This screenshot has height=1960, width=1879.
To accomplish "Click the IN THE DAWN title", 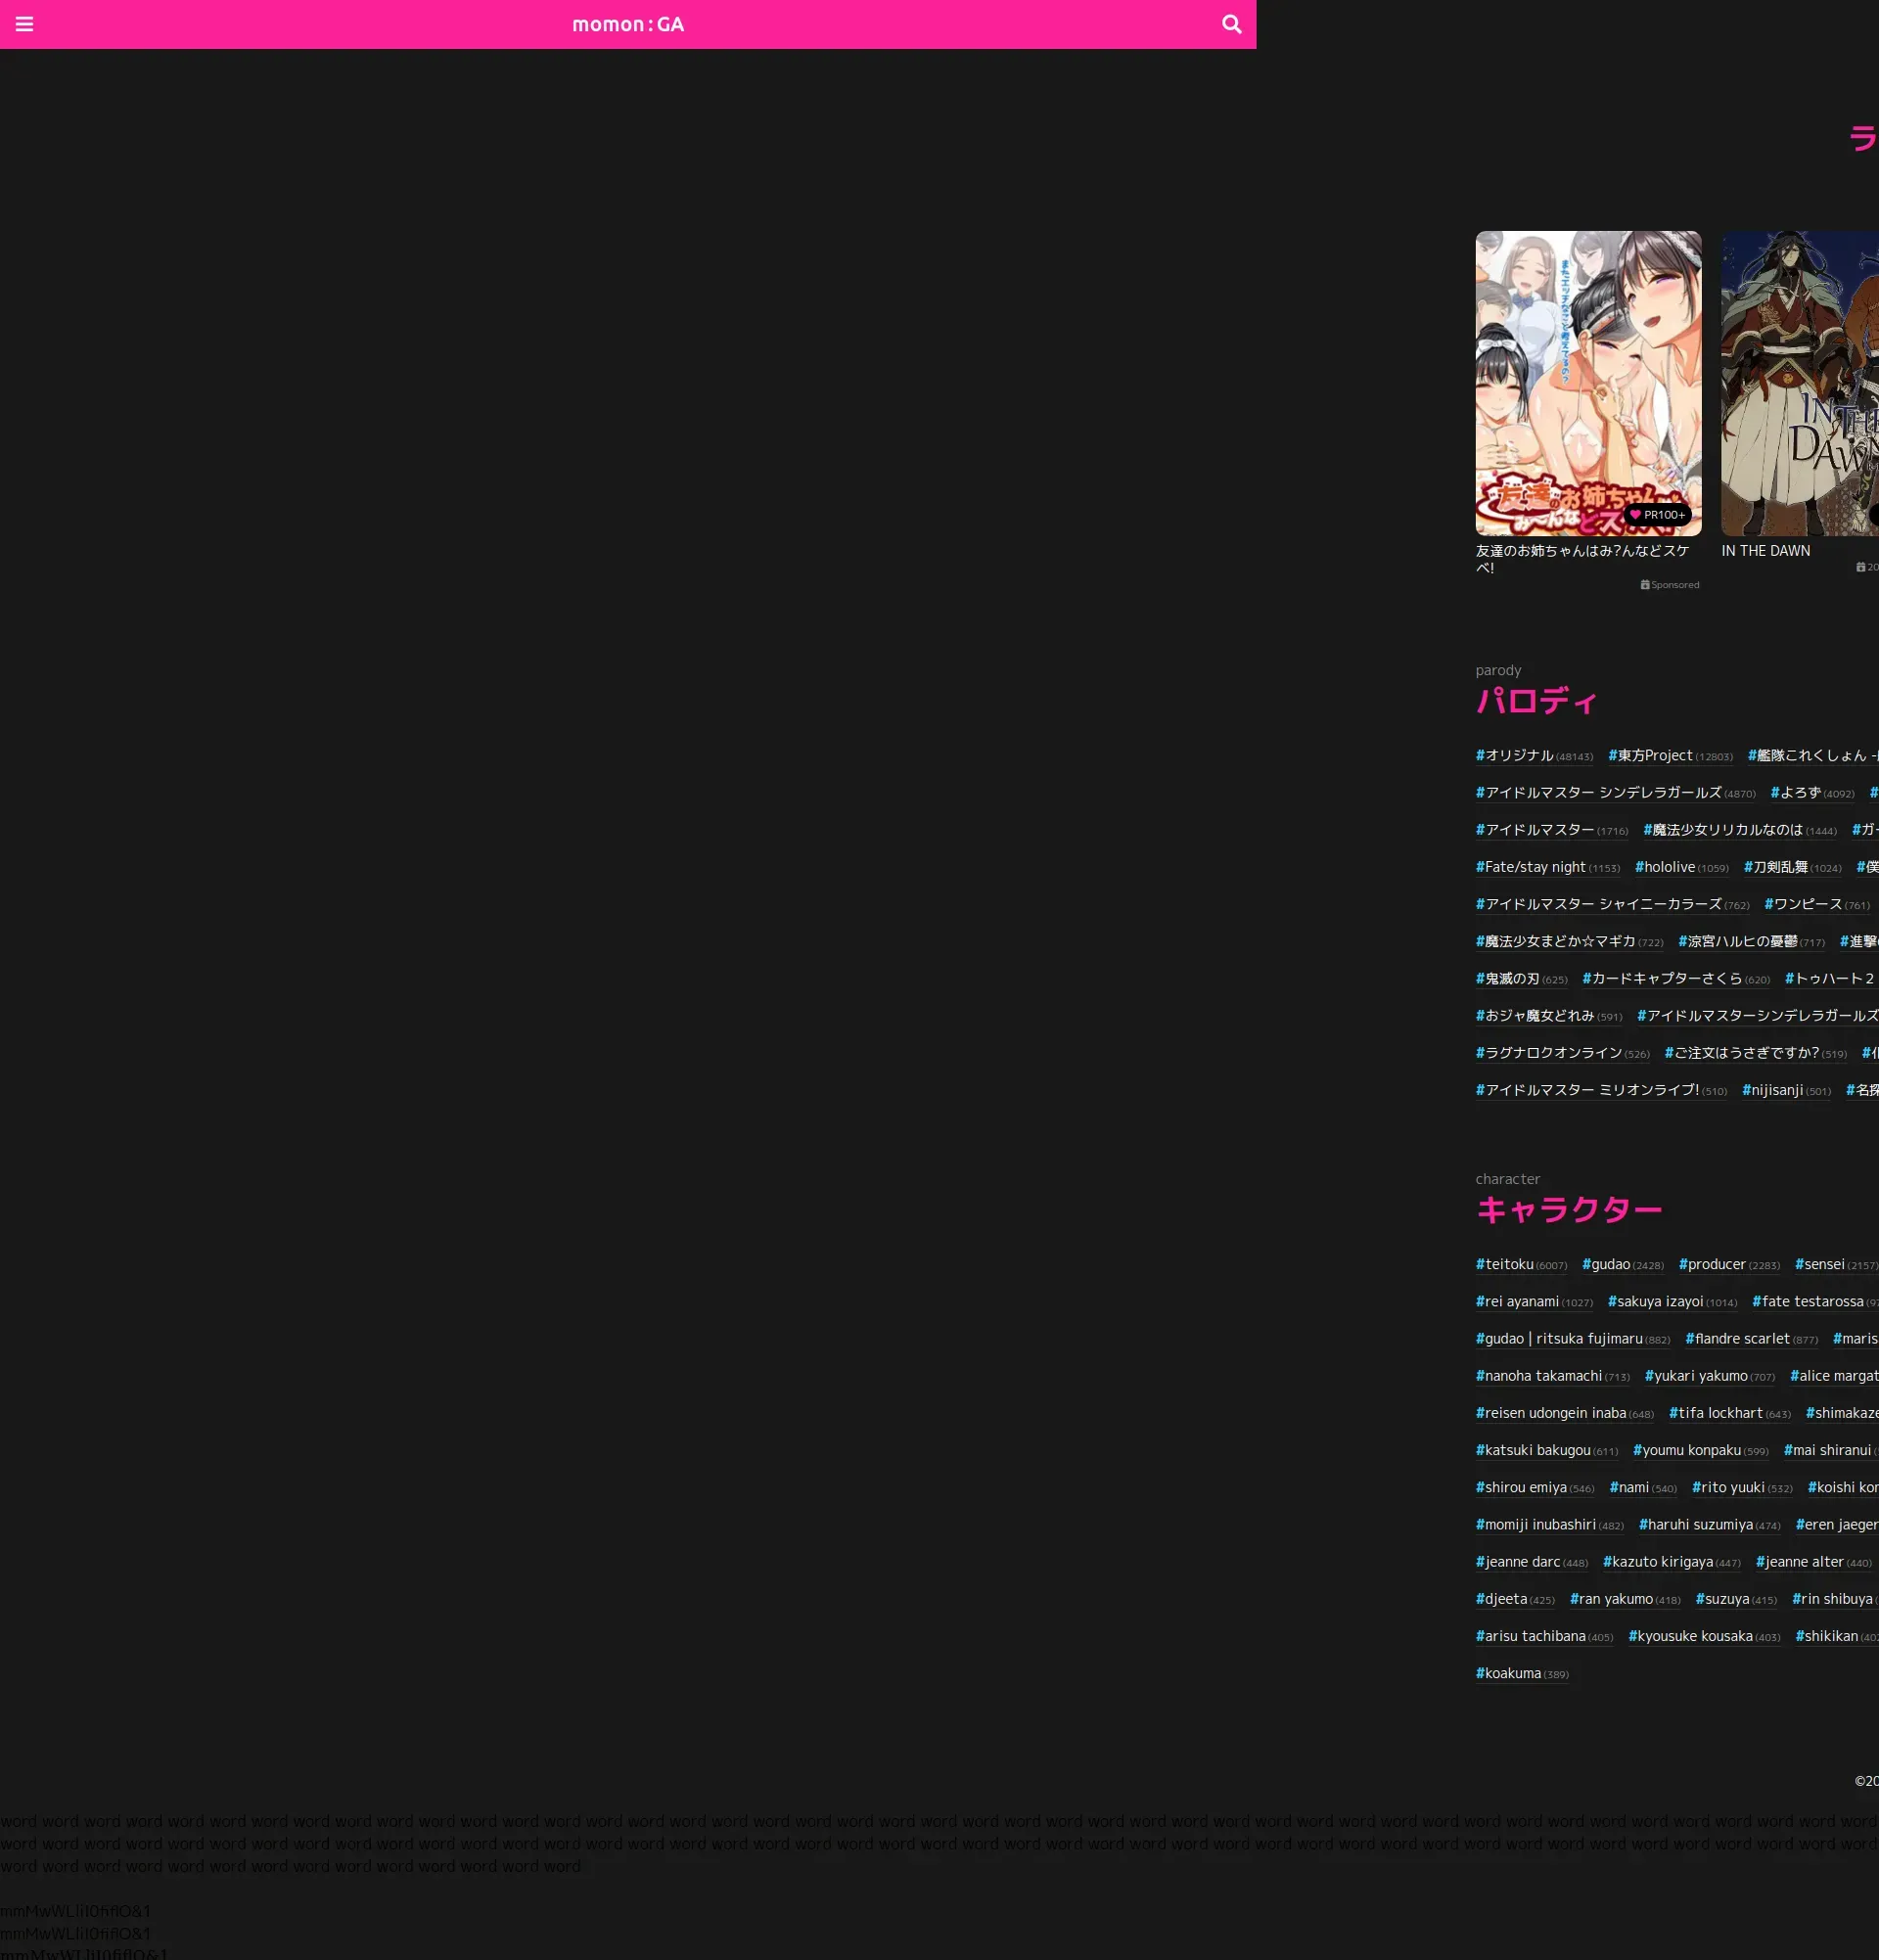I will tap(1765, 551).
